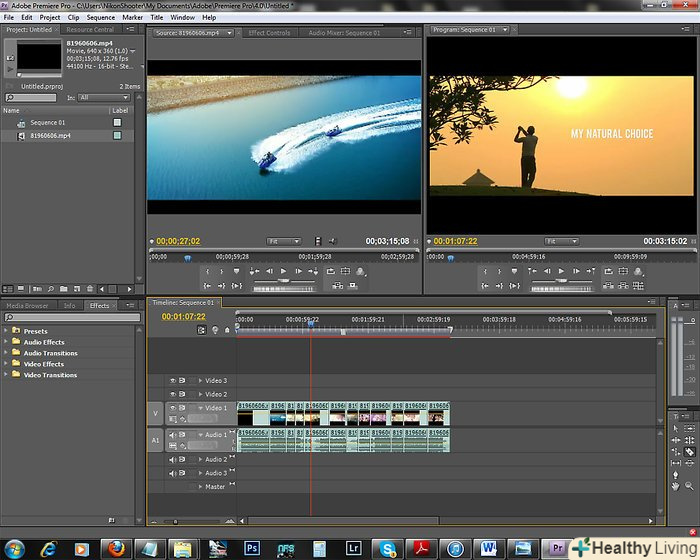Screen dimensions: 700x560
Task: Click the Timeline timecode 00:01:07:22
Action: (184, 316)
